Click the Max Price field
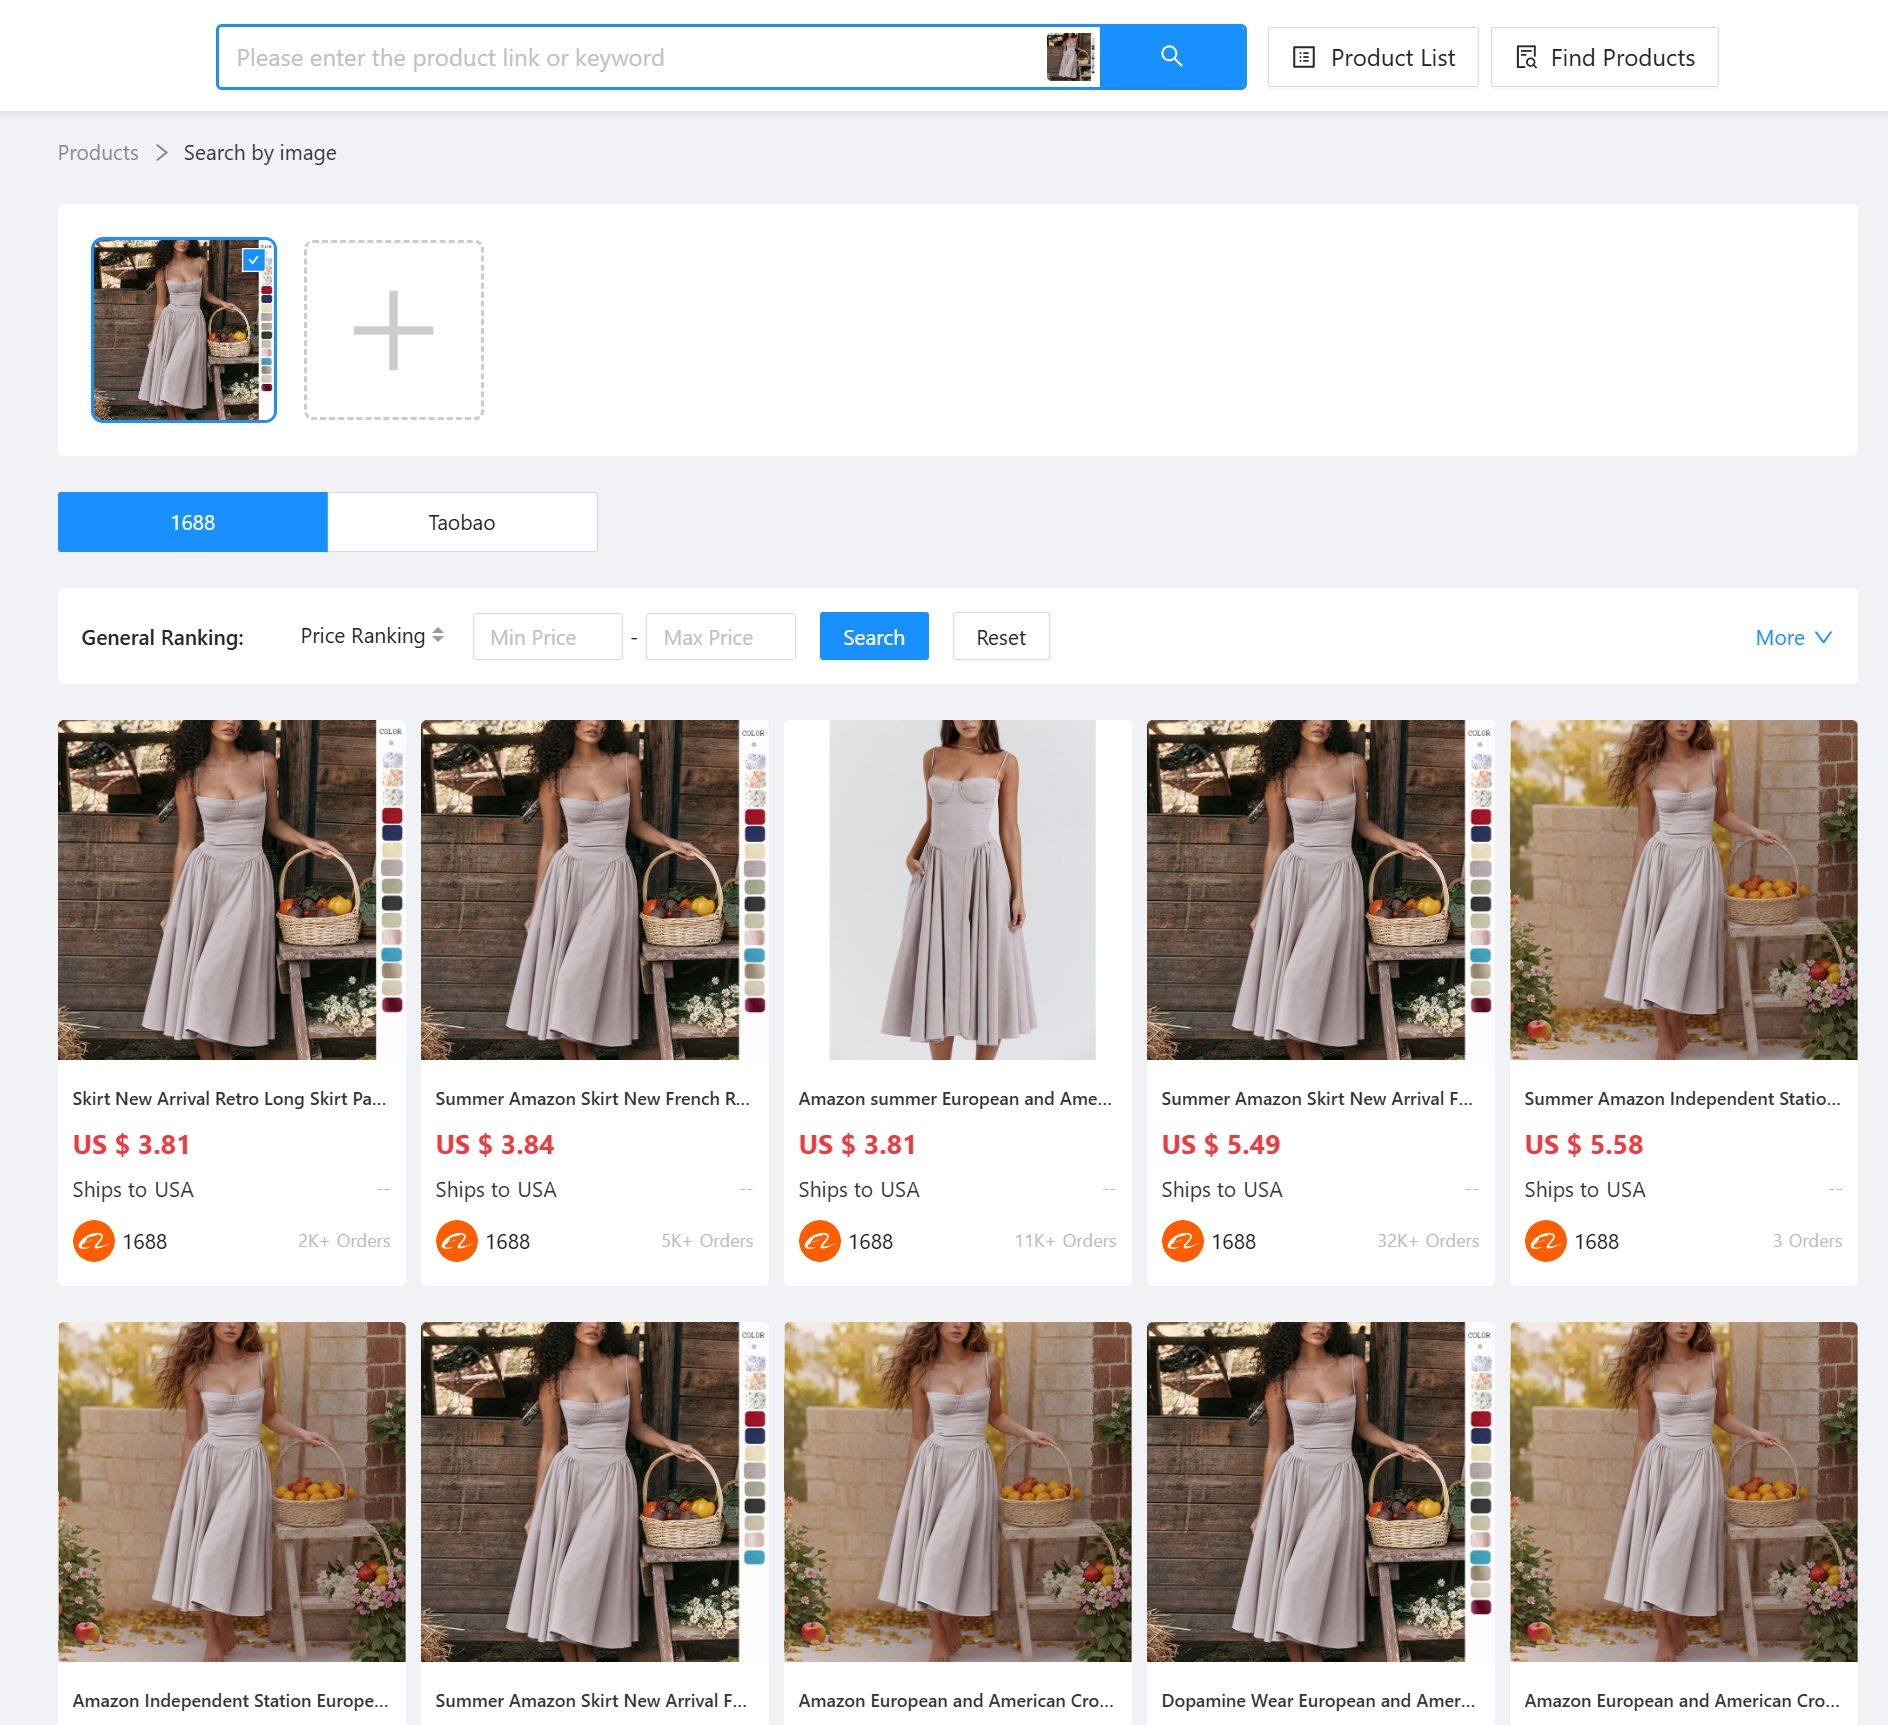Image resolution: width=1888 pixels, height=1725 pixels. (x=721, y=637)
